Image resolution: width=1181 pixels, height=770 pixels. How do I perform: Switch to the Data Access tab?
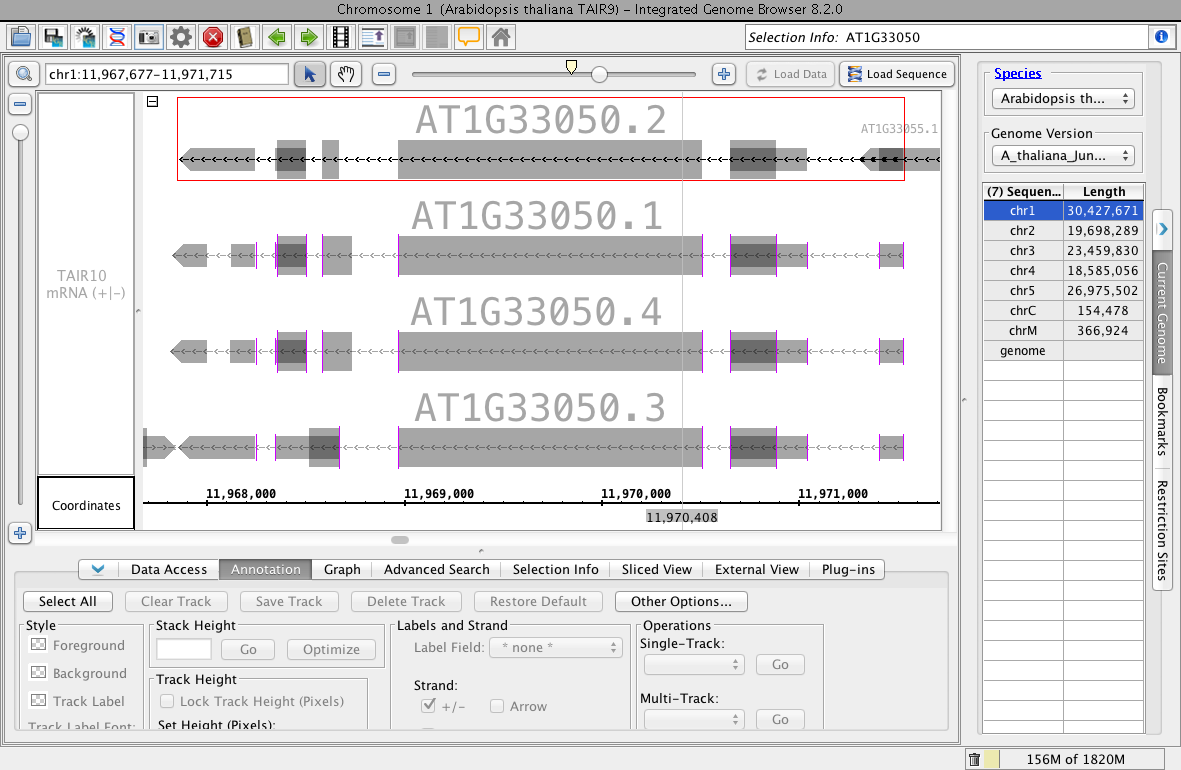pyautogui.click(x=168, y=569)
